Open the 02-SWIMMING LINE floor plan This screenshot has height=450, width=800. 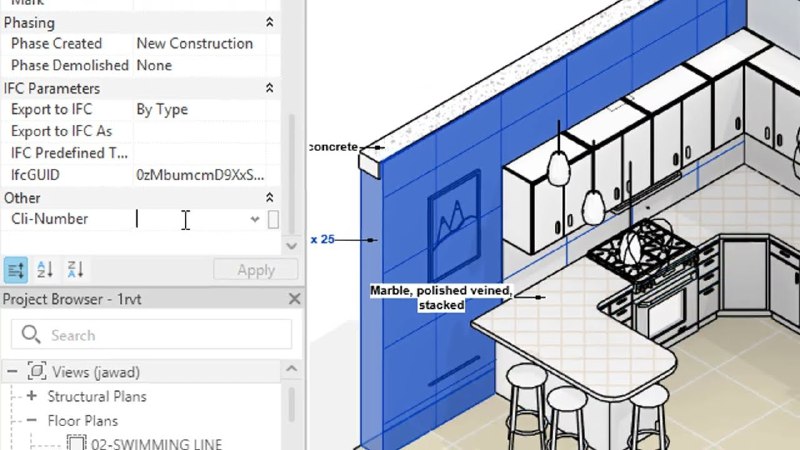point(157,443)
